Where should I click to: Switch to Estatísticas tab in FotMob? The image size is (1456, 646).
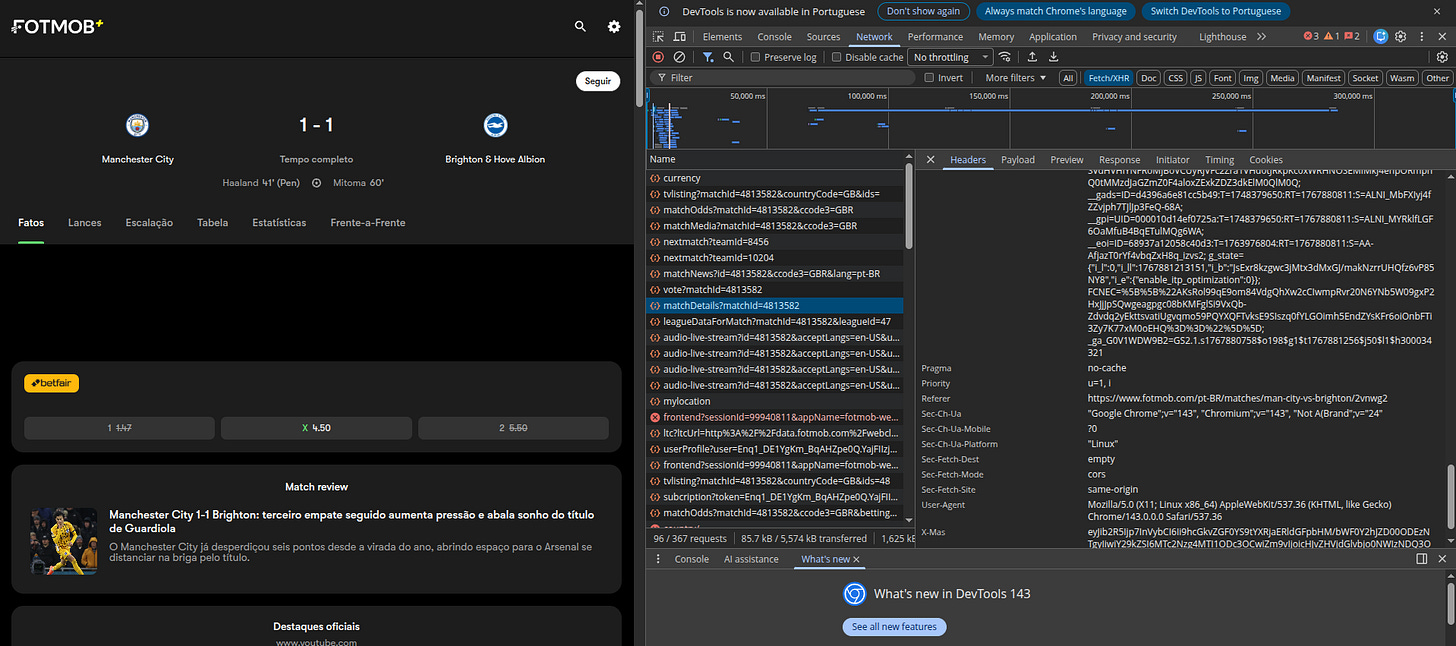(279, 223)
